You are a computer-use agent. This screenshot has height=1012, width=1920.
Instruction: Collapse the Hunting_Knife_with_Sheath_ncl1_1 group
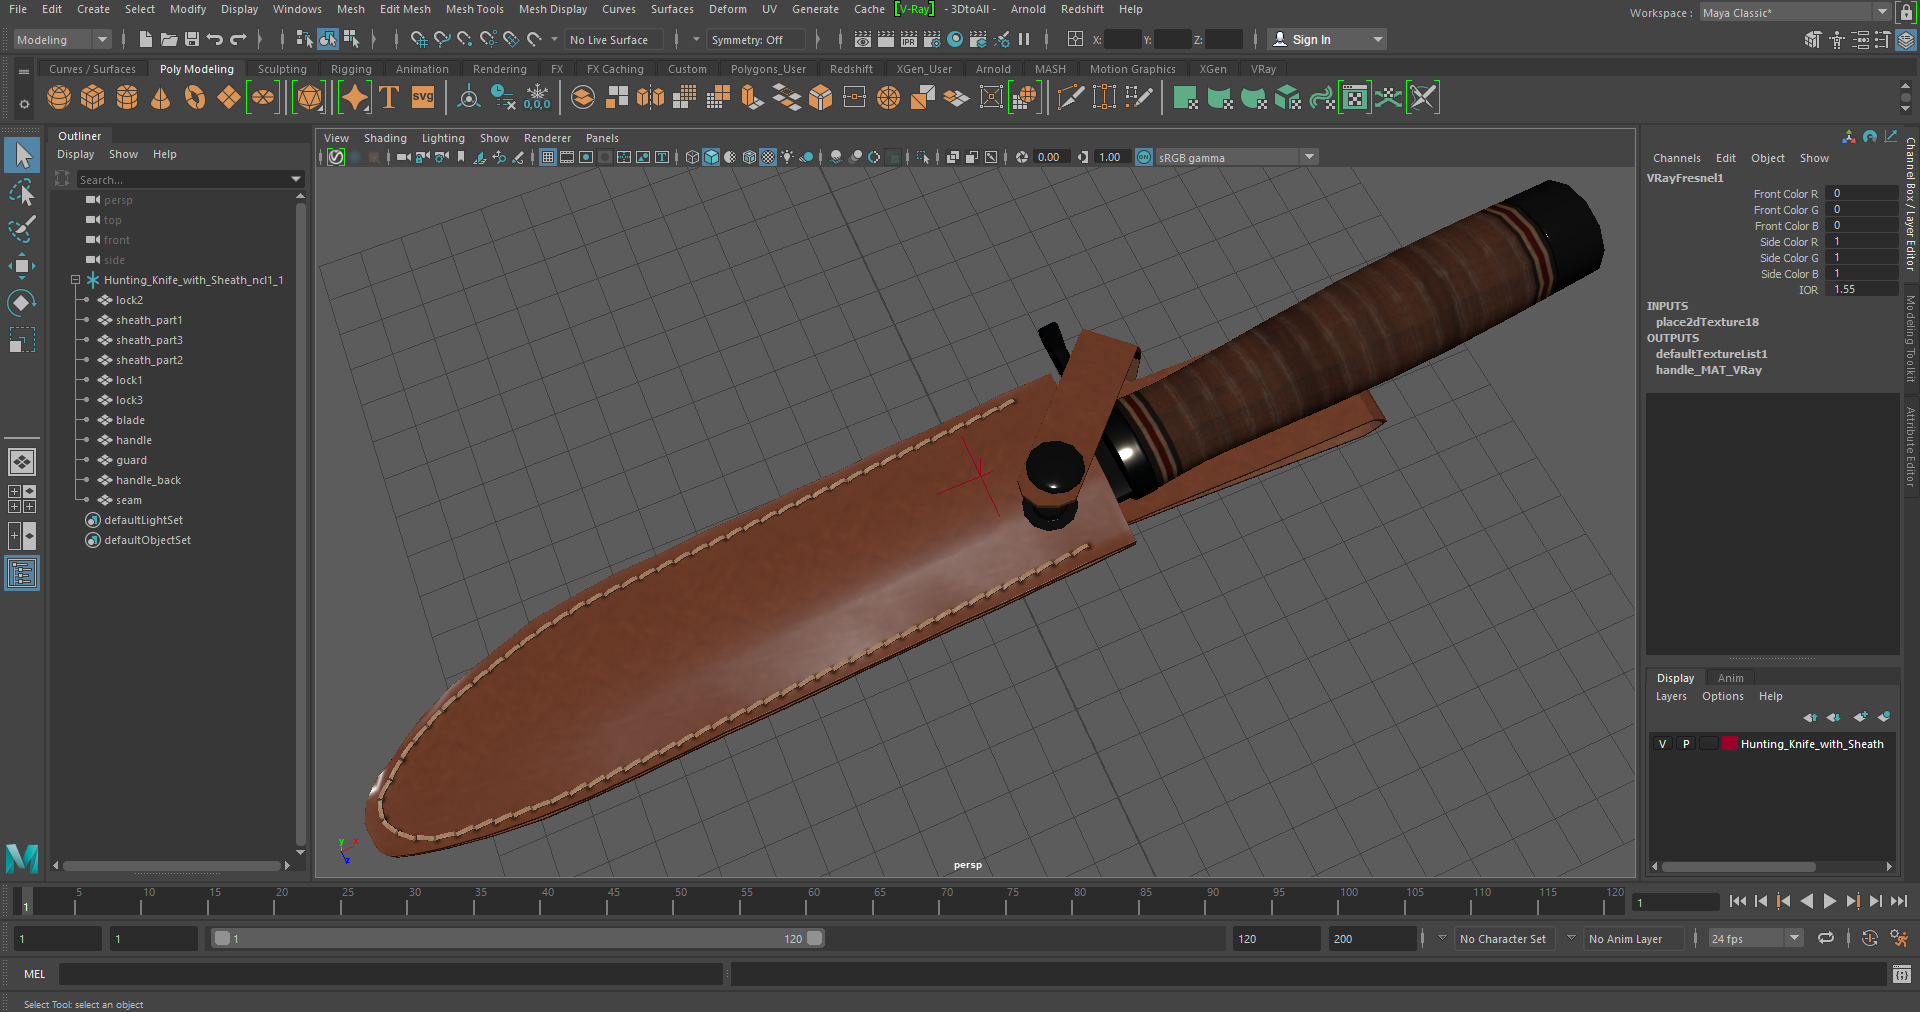75,280
